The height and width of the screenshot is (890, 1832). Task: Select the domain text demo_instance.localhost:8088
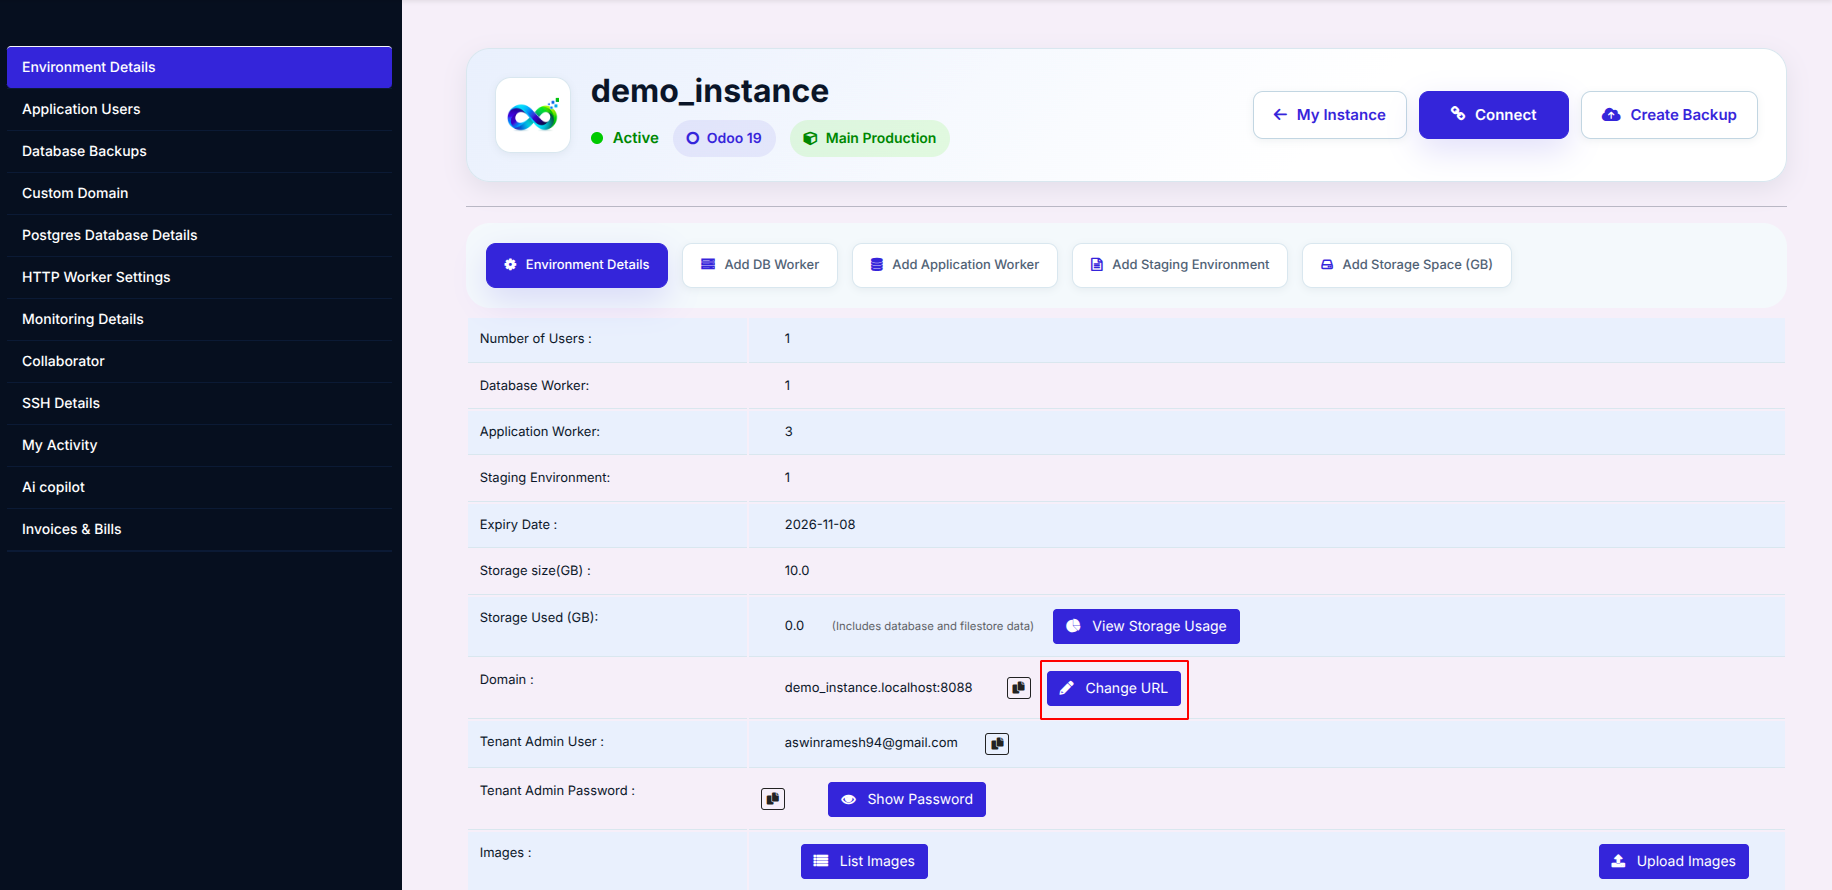coord(878,688)
